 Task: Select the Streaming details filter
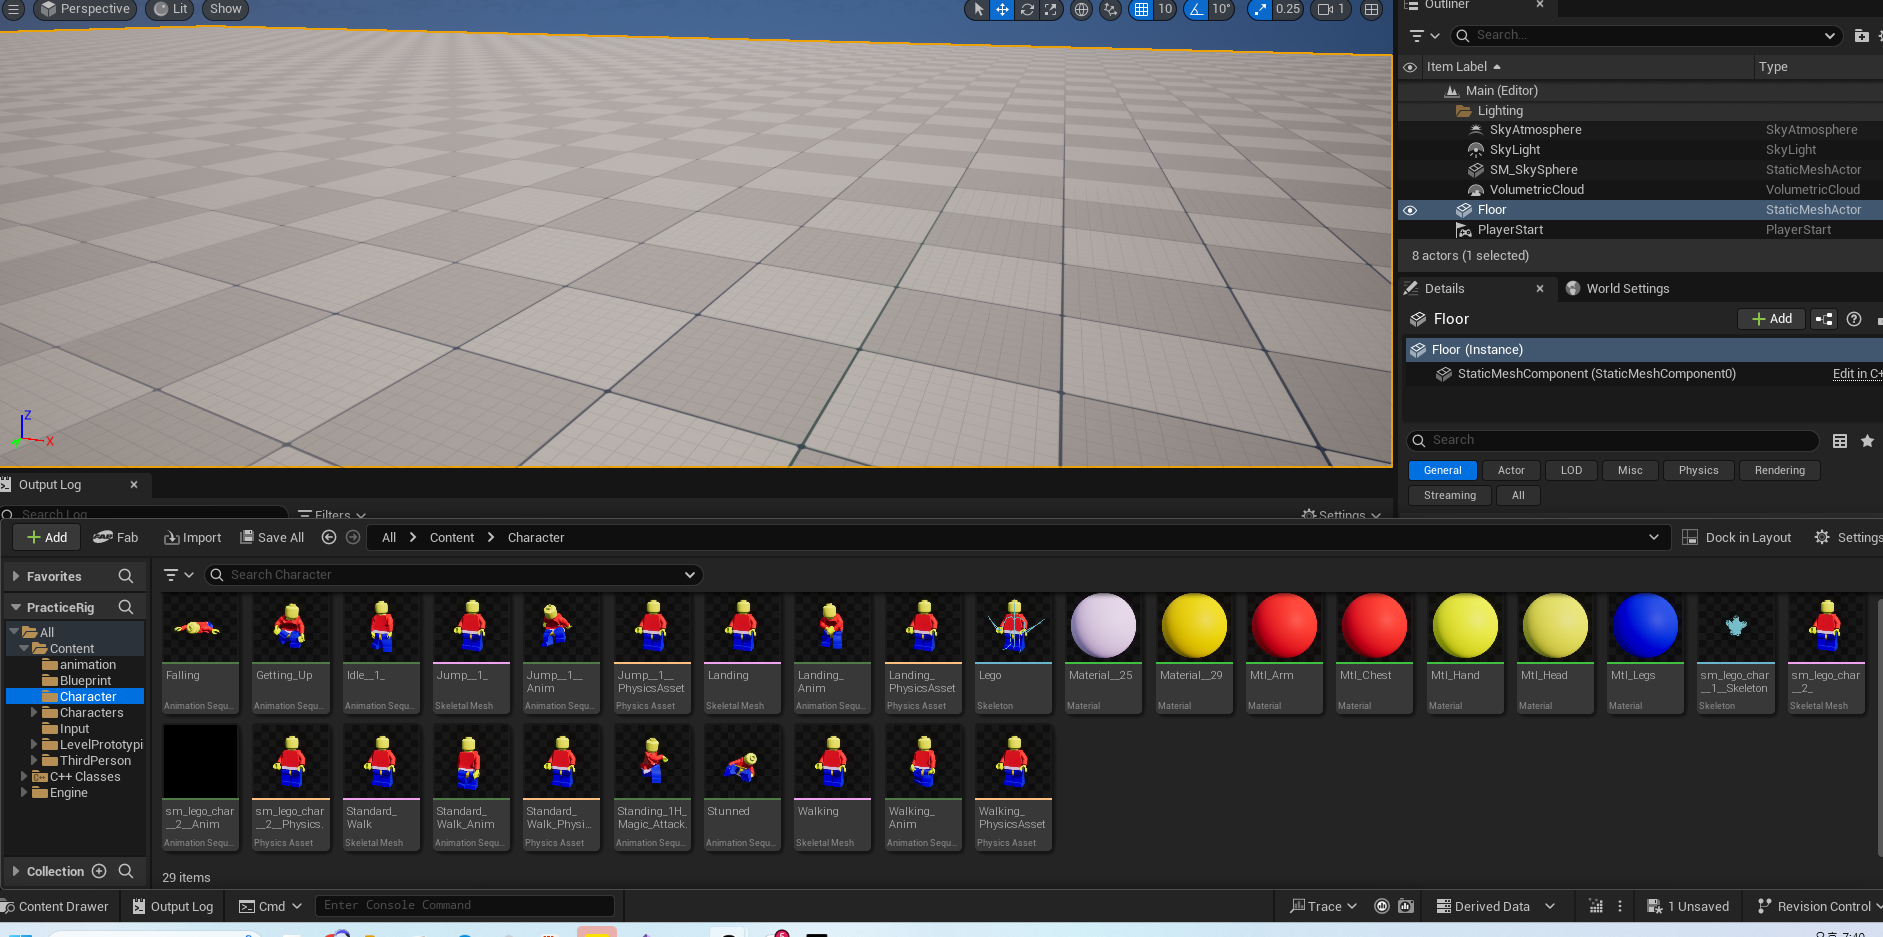[1449, 496]
